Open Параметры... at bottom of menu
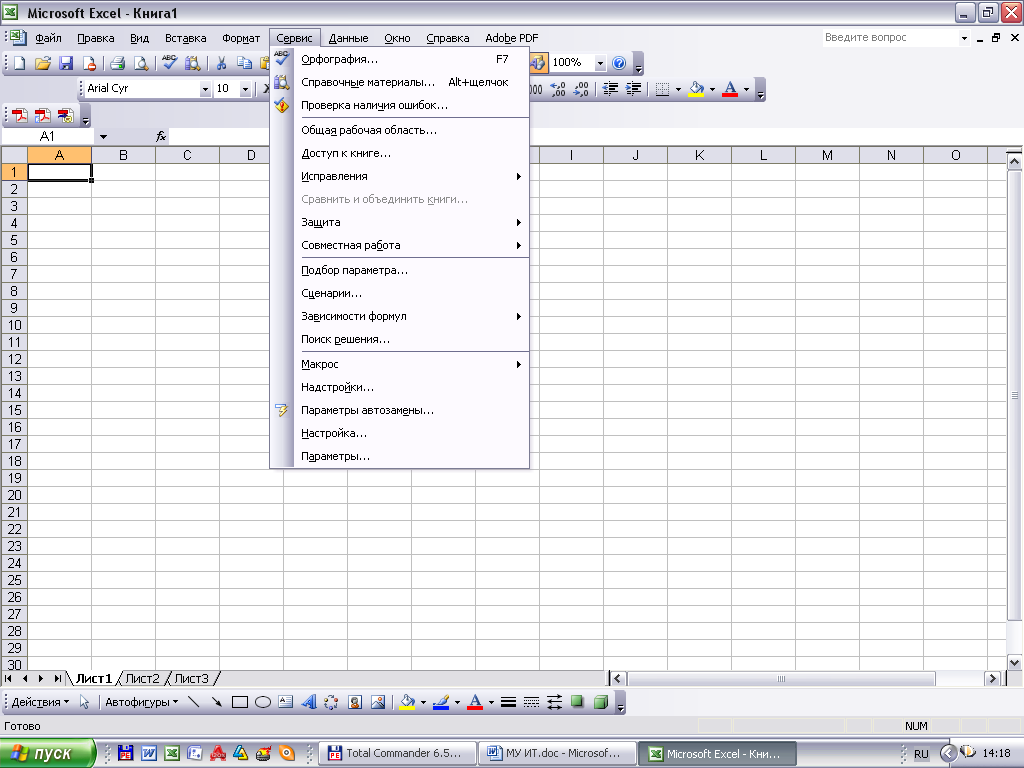1024x768 pixels. 411,456
